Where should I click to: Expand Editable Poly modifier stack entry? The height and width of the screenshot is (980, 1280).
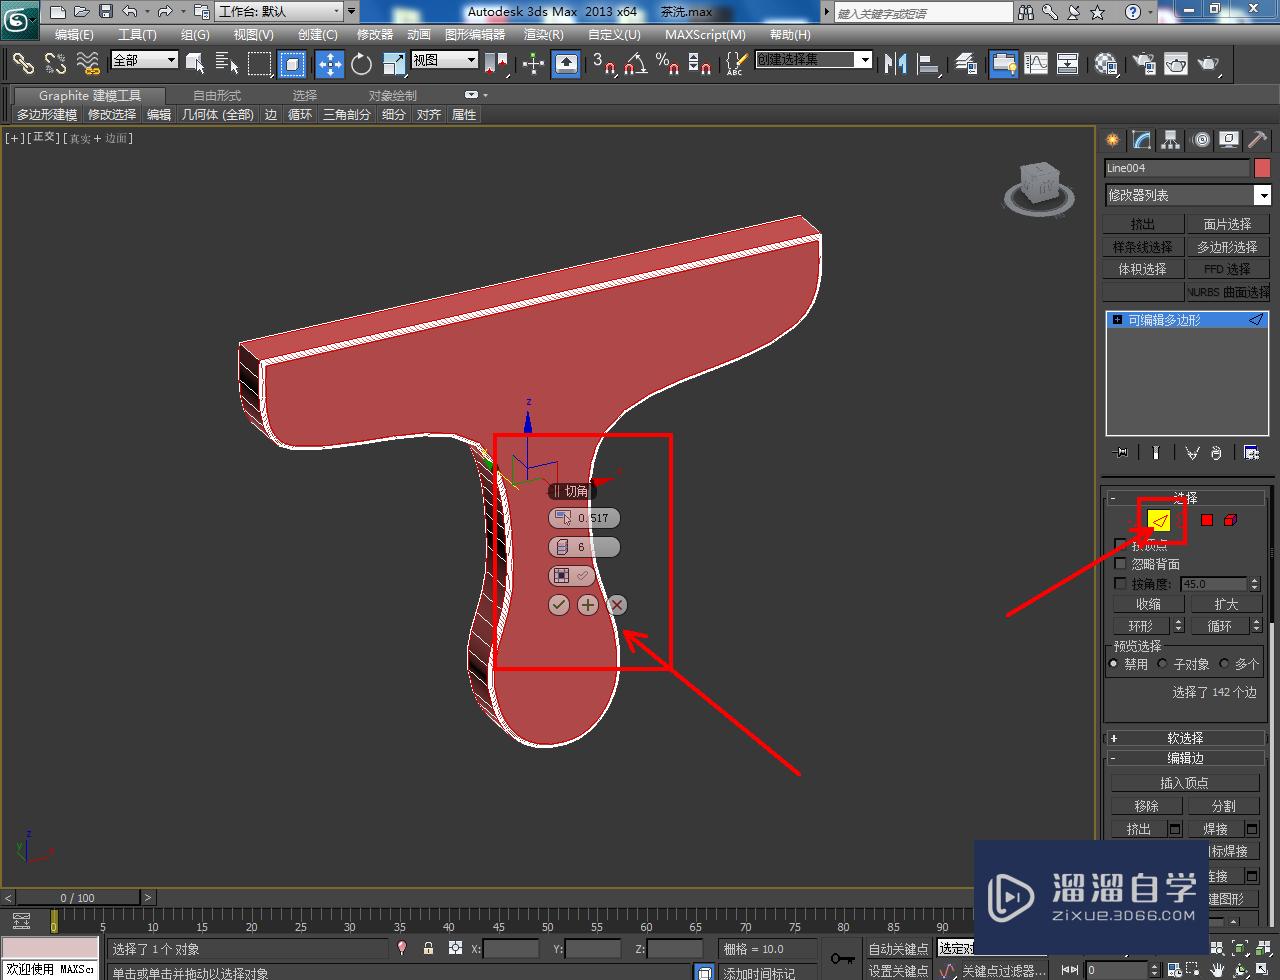coord(1117,320)
